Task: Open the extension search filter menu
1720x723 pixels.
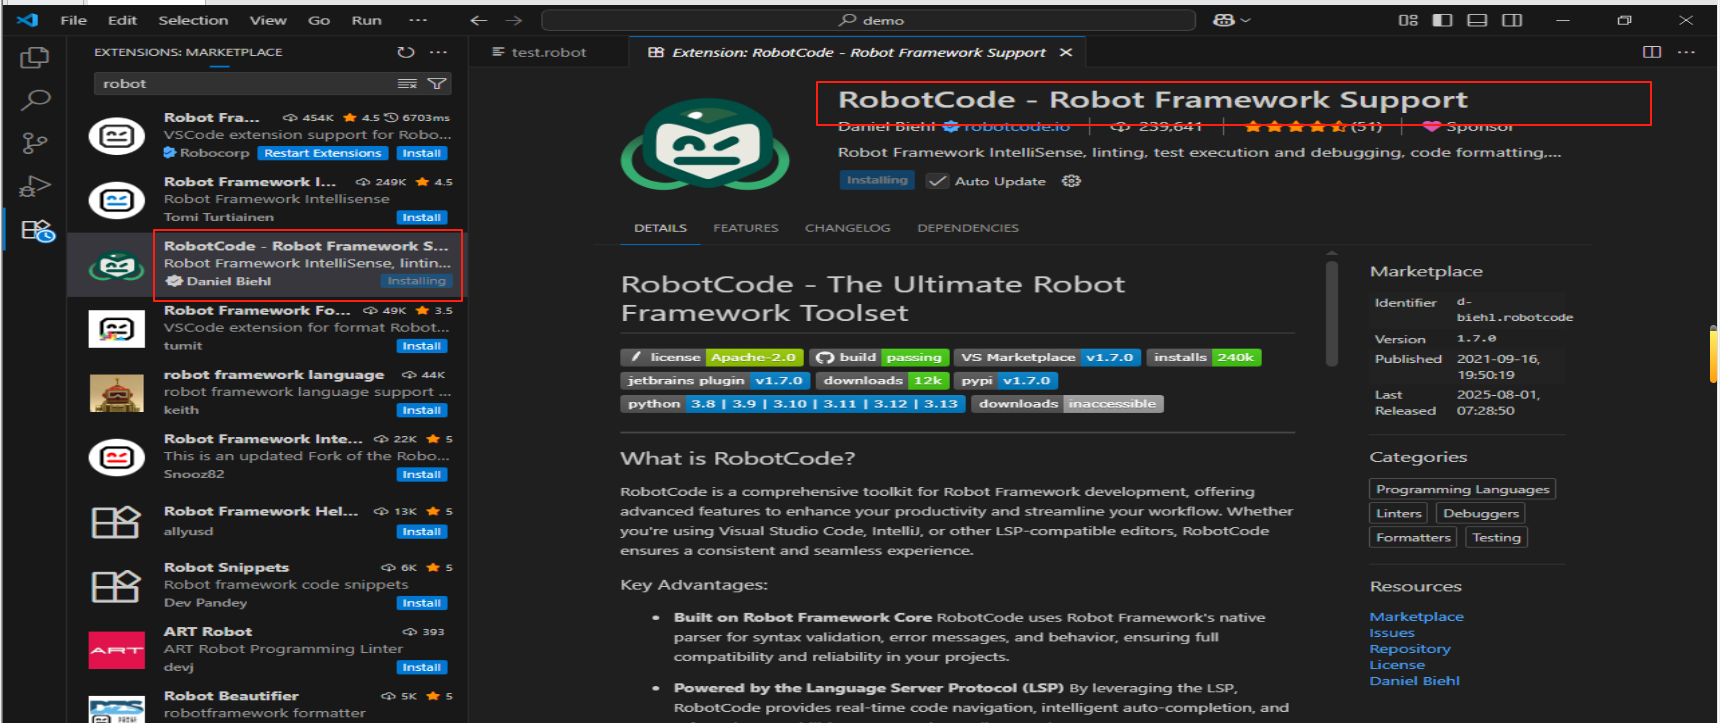Action: [x=437, y=84]
